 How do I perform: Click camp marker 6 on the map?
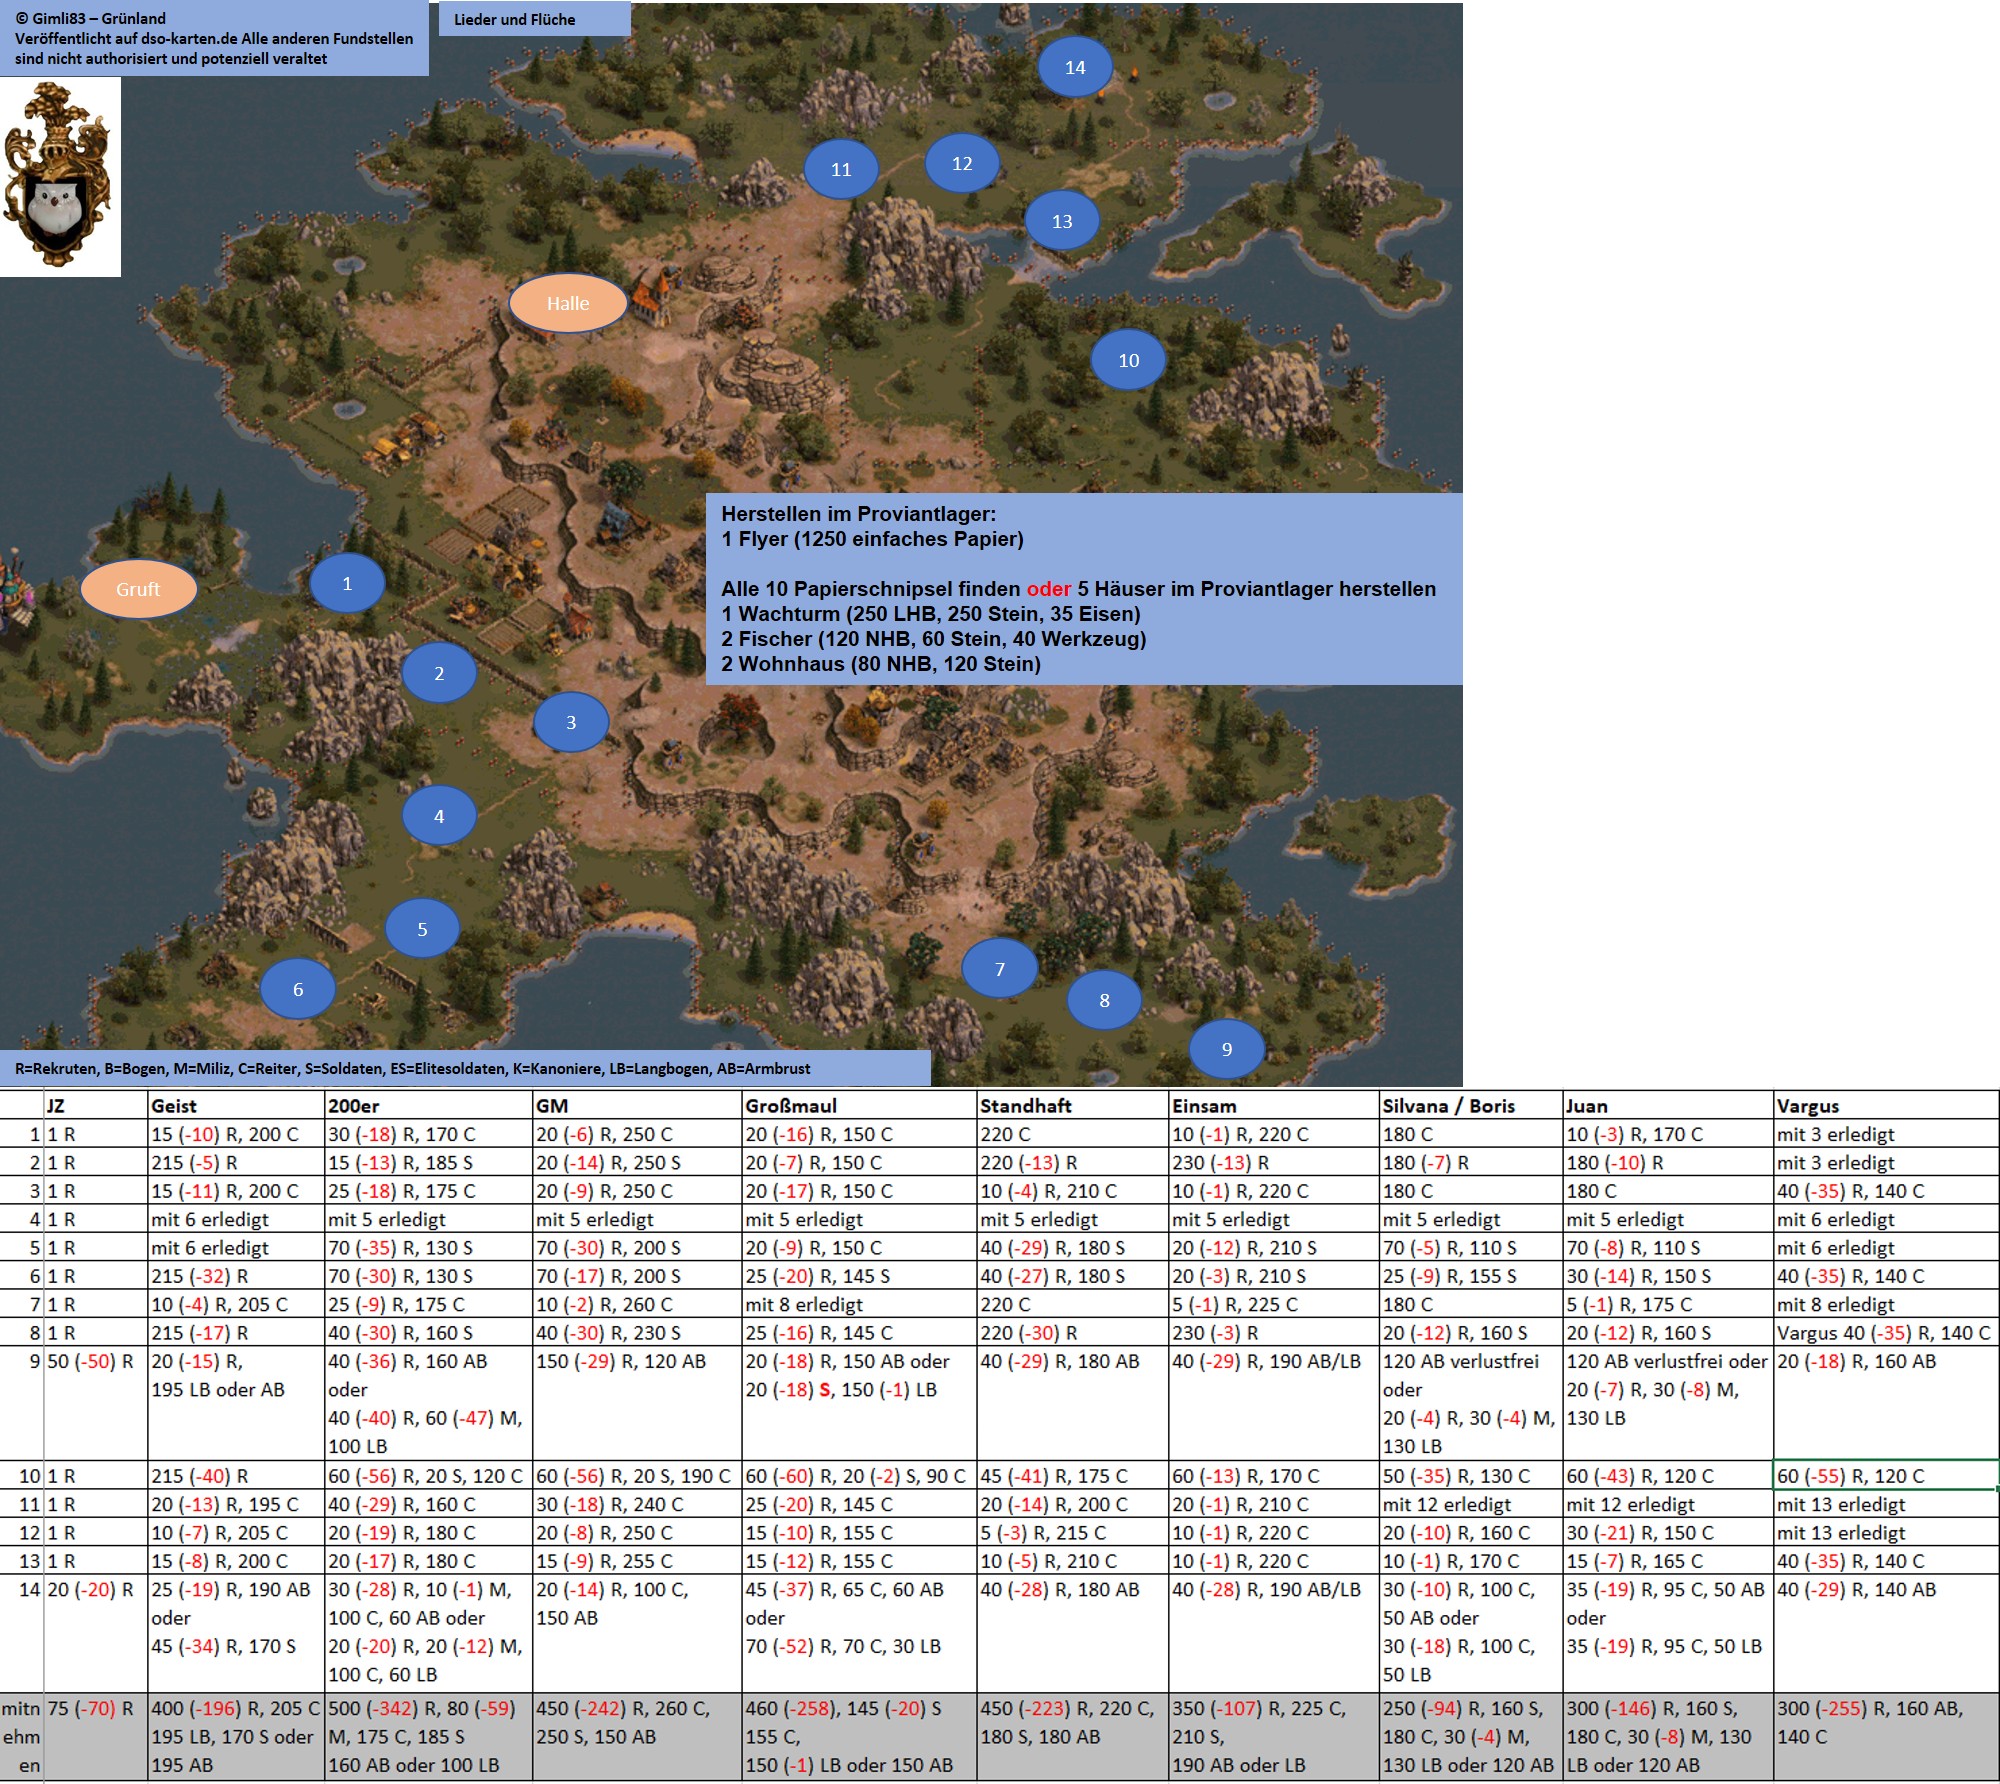tap(298, 989)
